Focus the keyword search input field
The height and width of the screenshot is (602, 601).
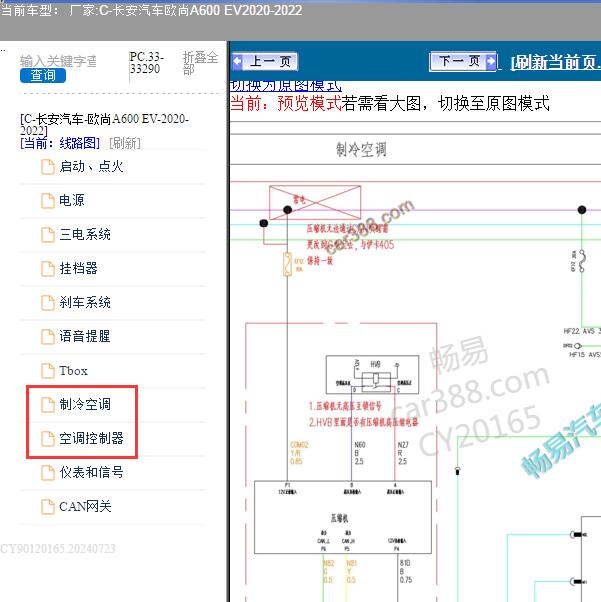[58, 61]
